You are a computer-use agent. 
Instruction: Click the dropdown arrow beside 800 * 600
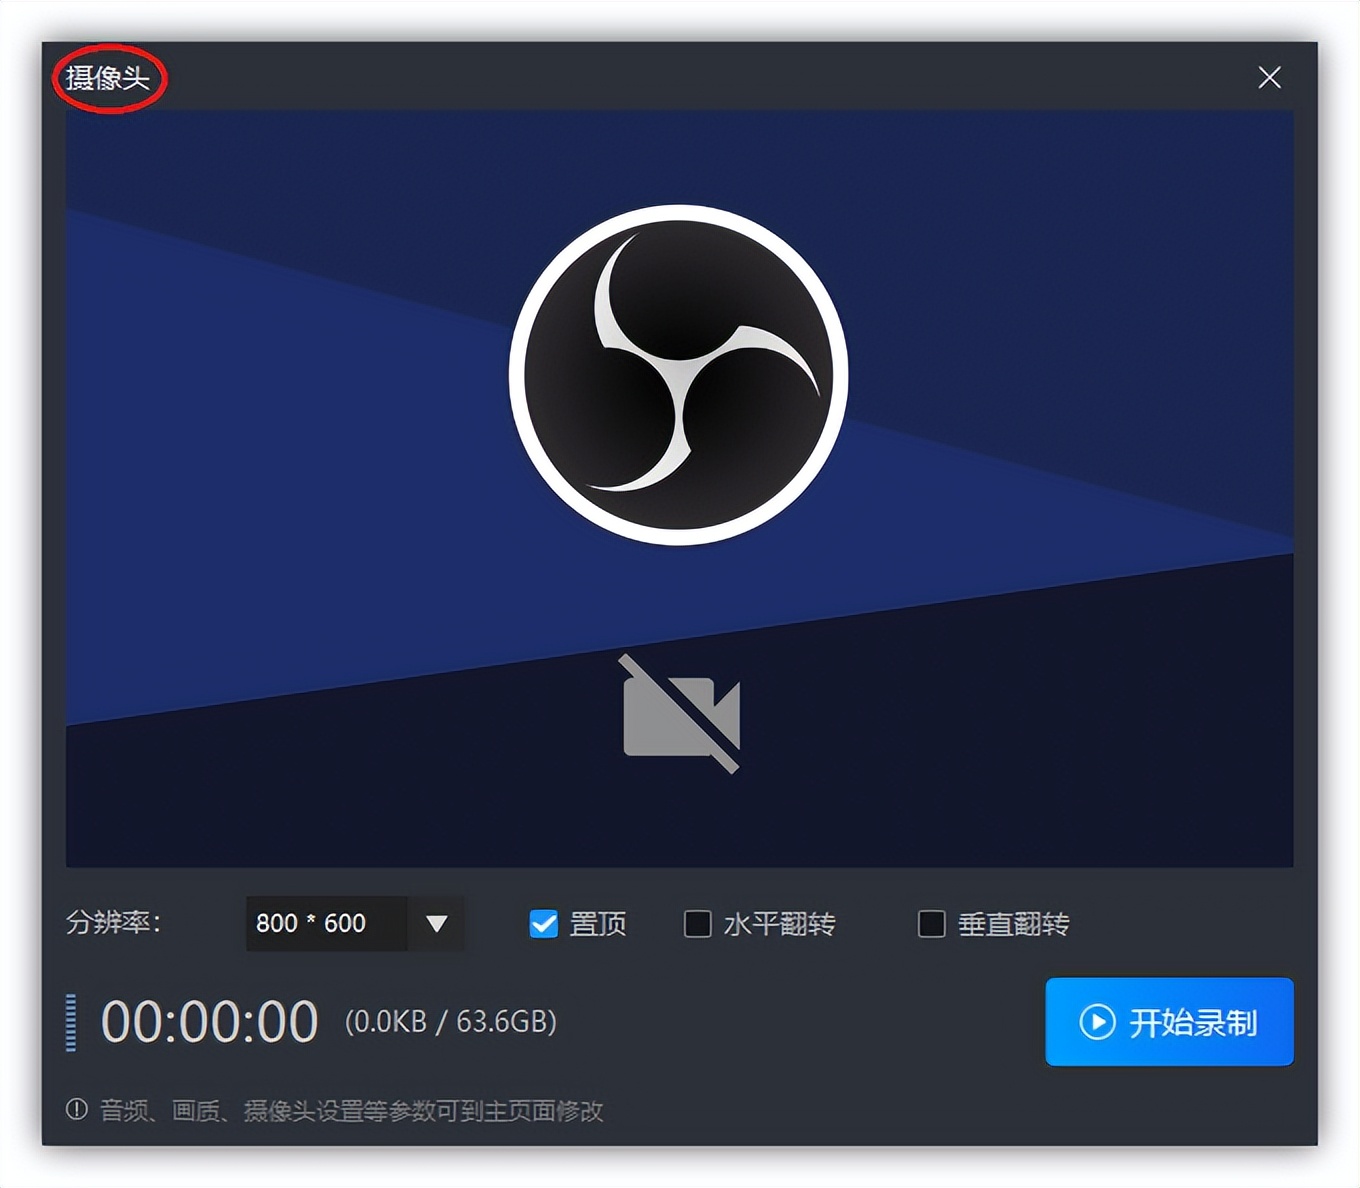tap(437, 924)
